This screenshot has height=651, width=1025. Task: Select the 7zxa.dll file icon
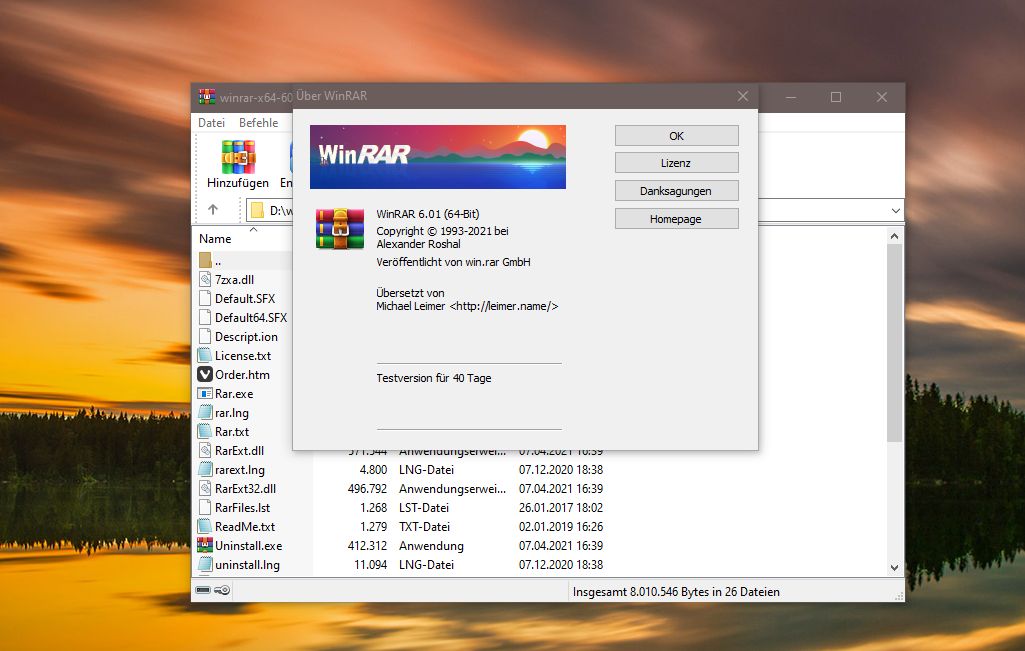click(205, 280)
